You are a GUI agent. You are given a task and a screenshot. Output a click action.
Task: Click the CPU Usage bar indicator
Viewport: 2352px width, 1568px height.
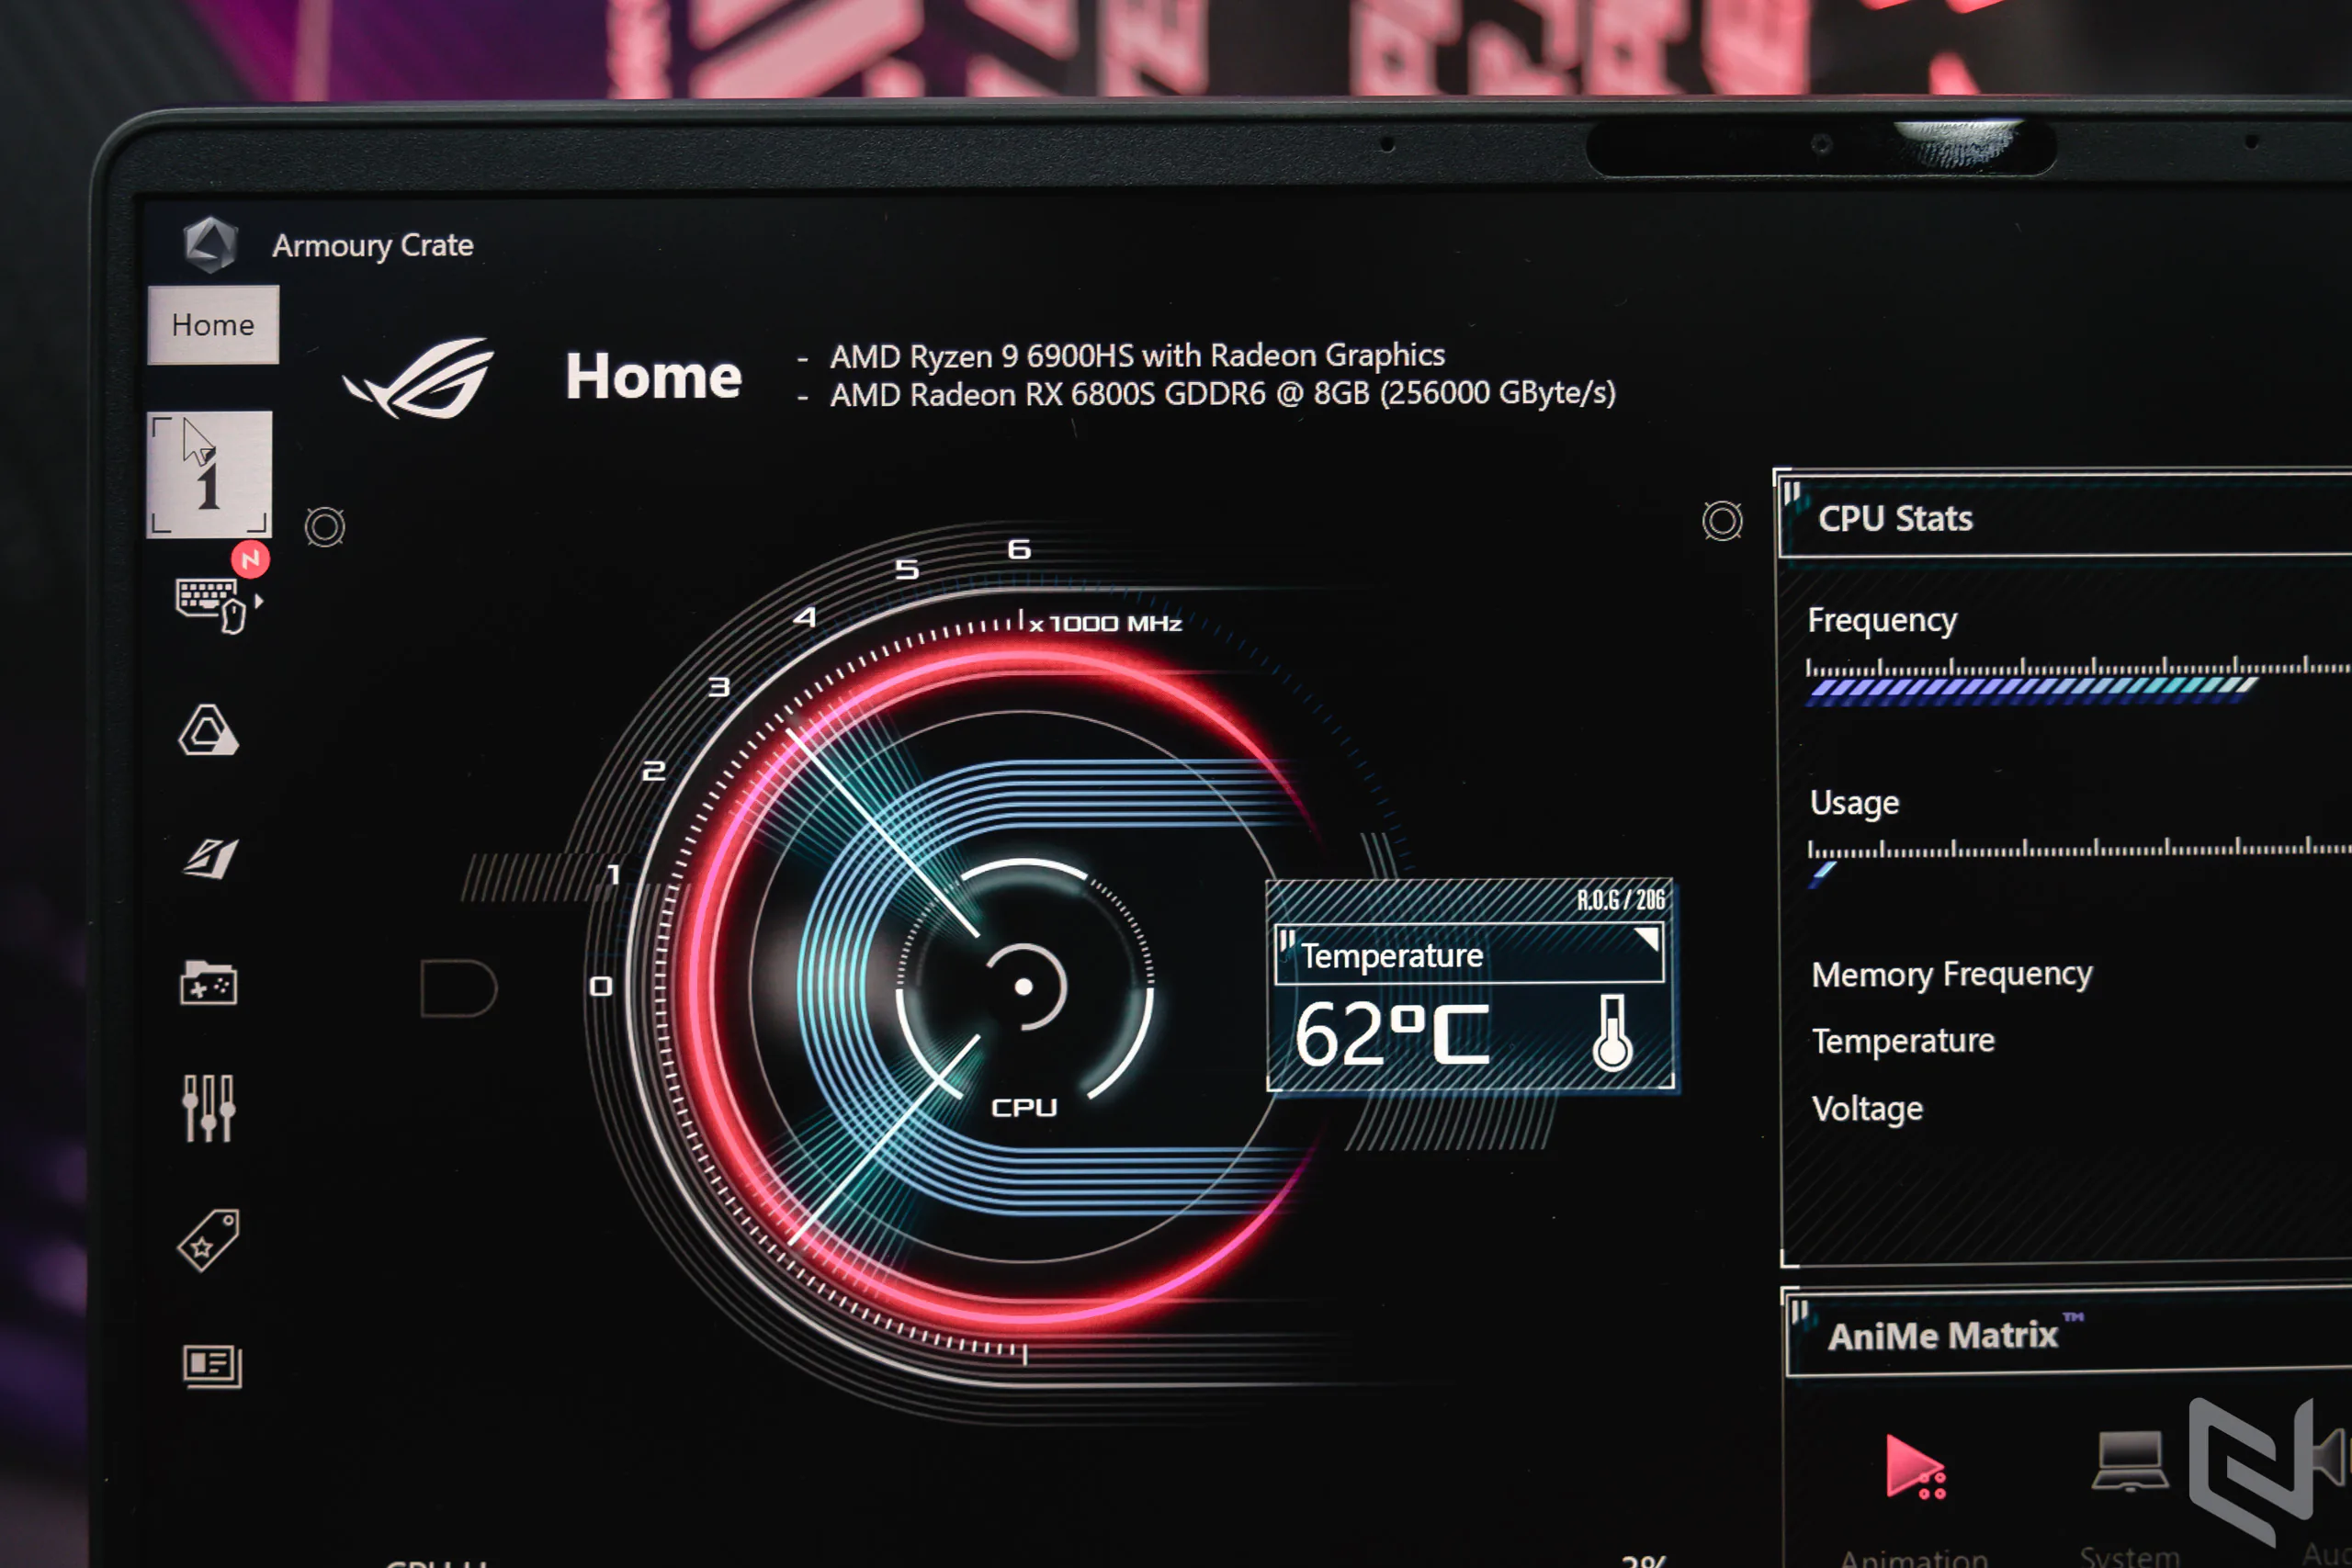tap(1823, 872)
